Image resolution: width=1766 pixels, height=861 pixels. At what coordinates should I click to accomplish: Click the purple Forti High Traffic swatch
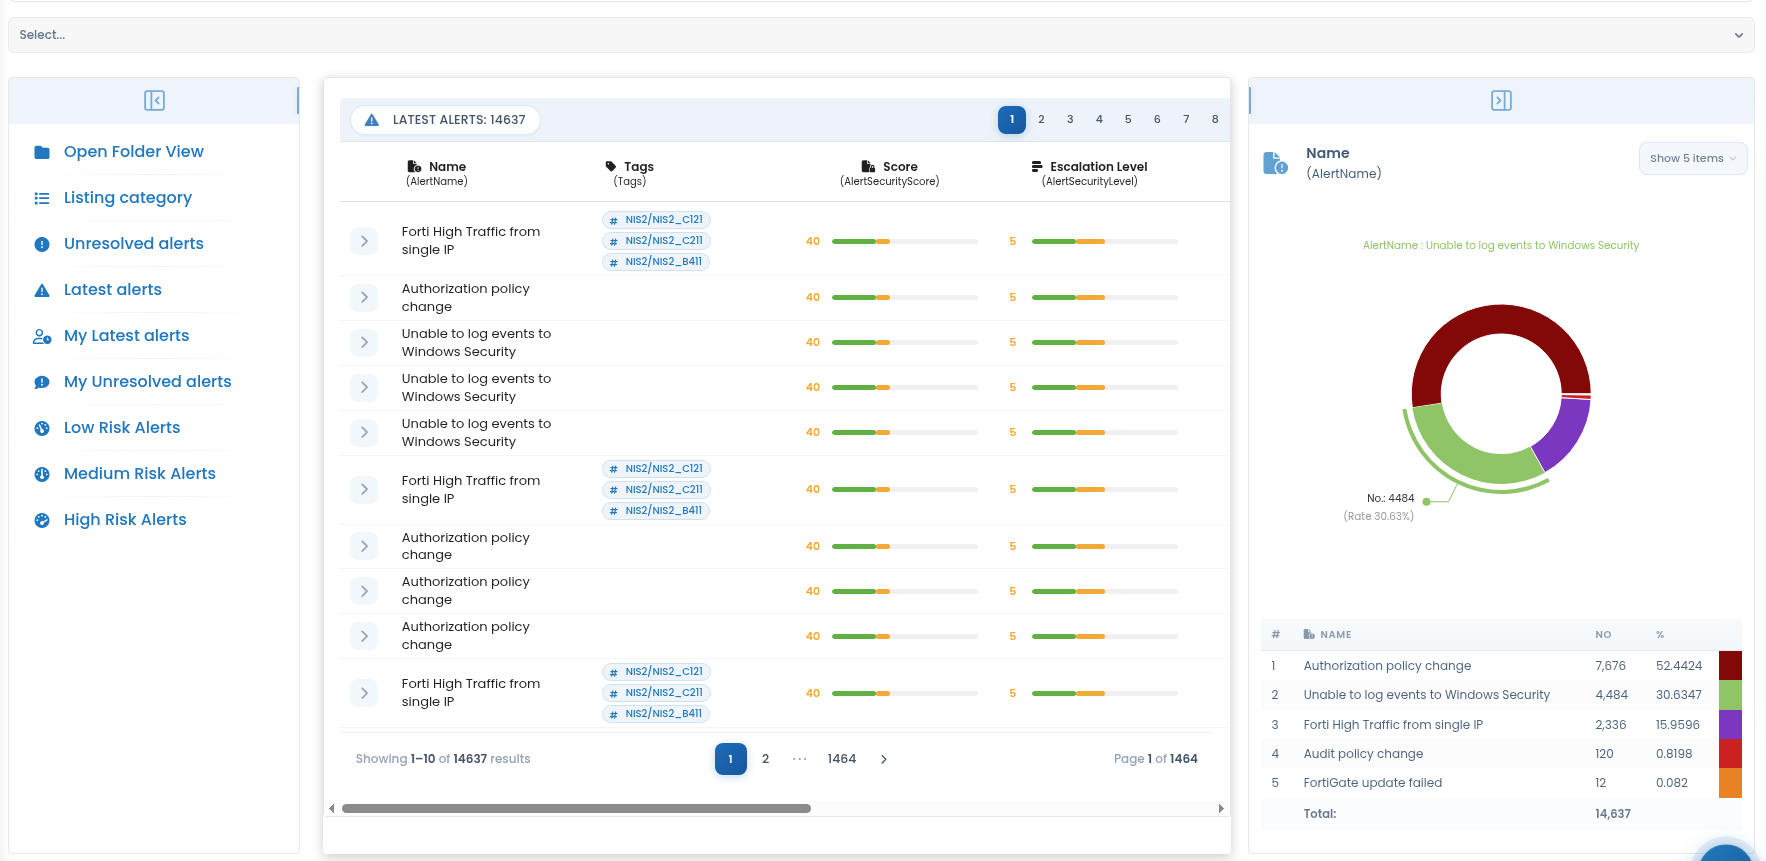(x=1730, y=725)
